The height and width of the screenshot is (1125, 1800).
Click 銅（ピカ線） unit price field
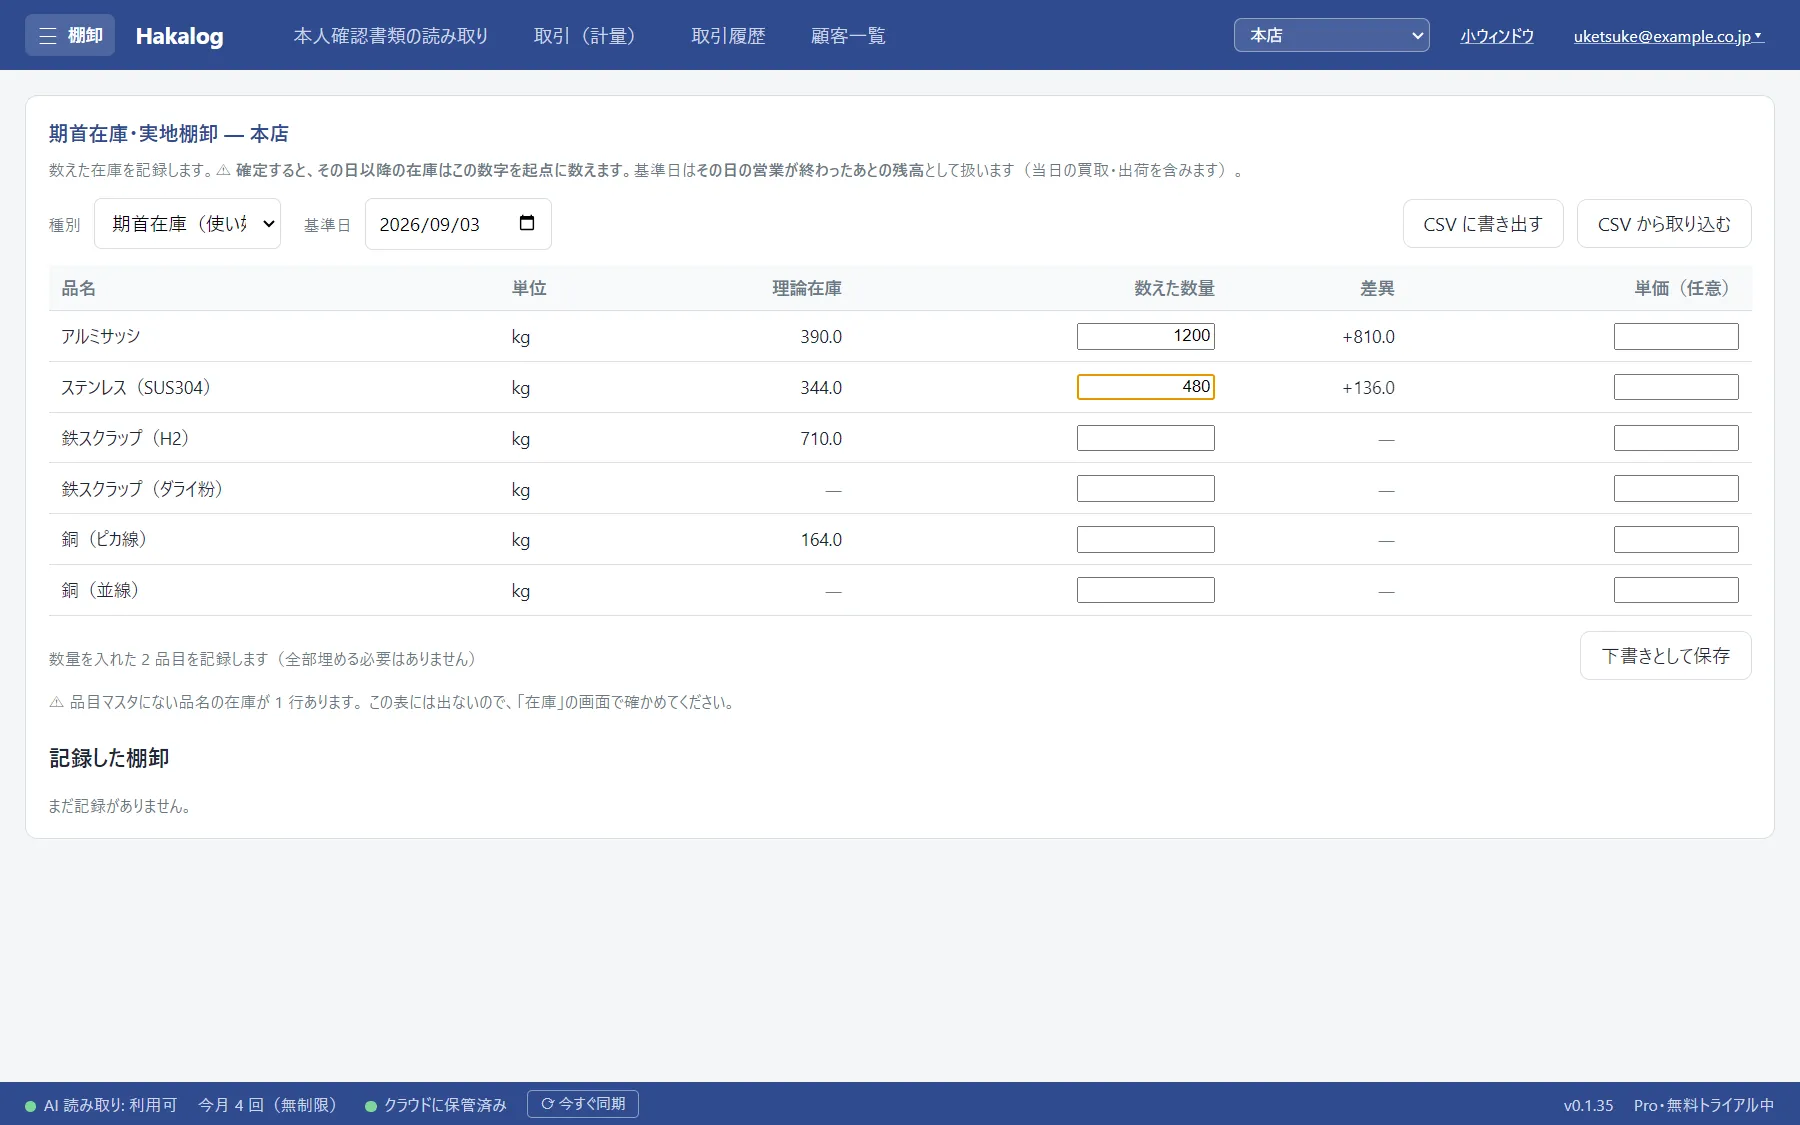(x=1676, y=540)
